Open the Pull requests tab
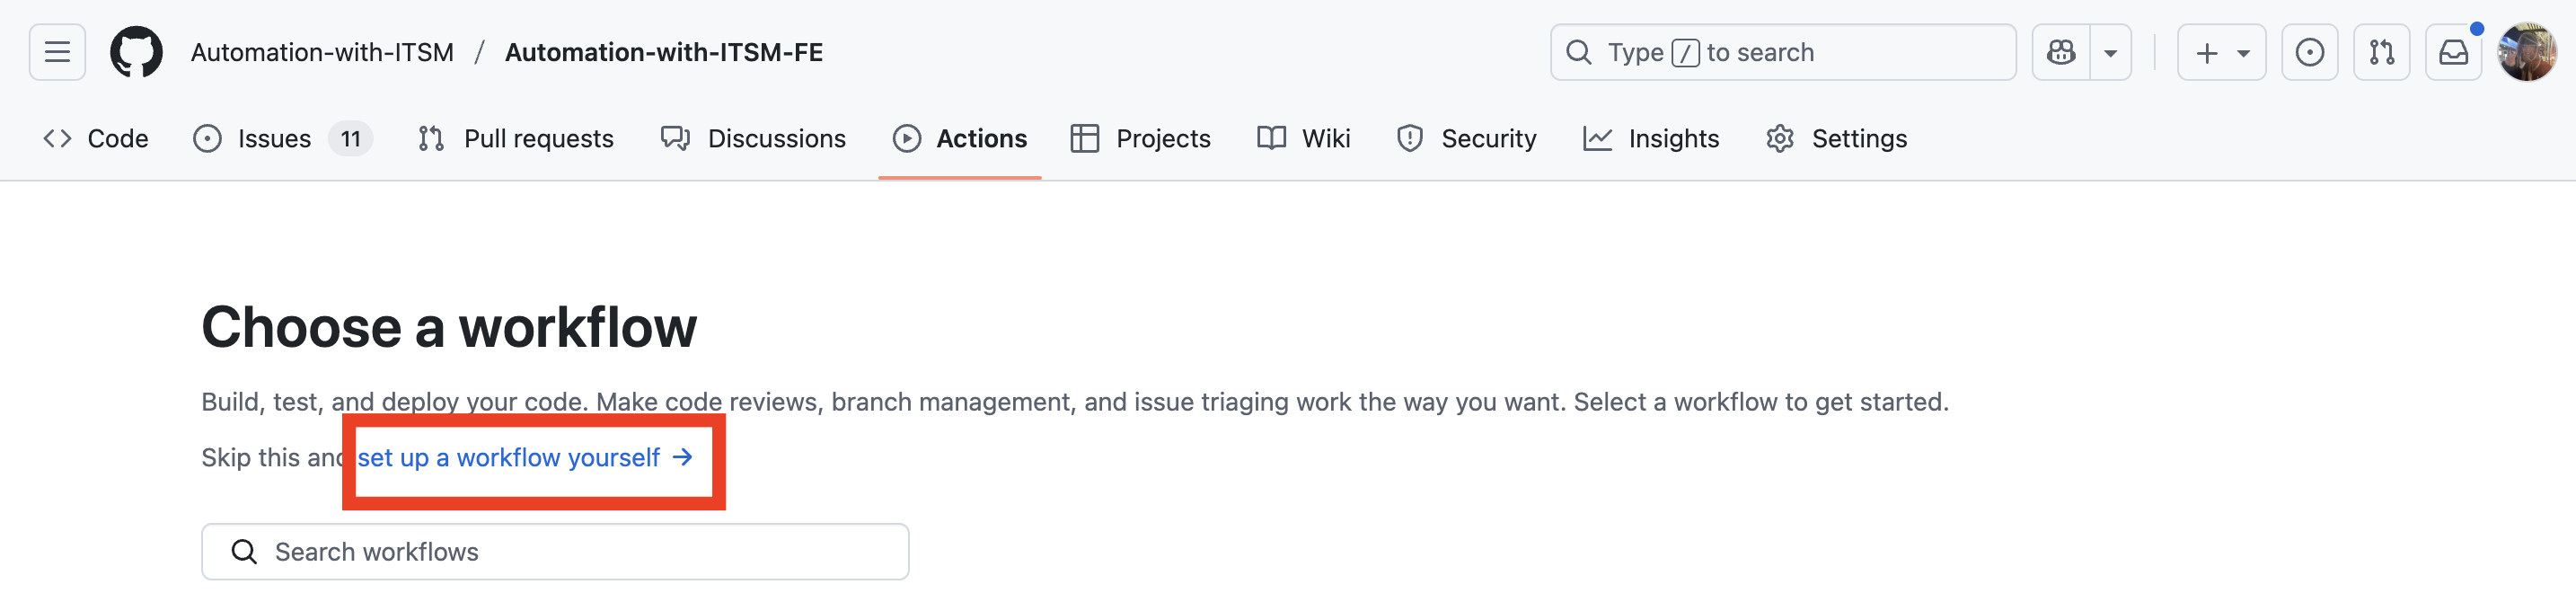Screen dimensions: 2576x602 [516, 138]
